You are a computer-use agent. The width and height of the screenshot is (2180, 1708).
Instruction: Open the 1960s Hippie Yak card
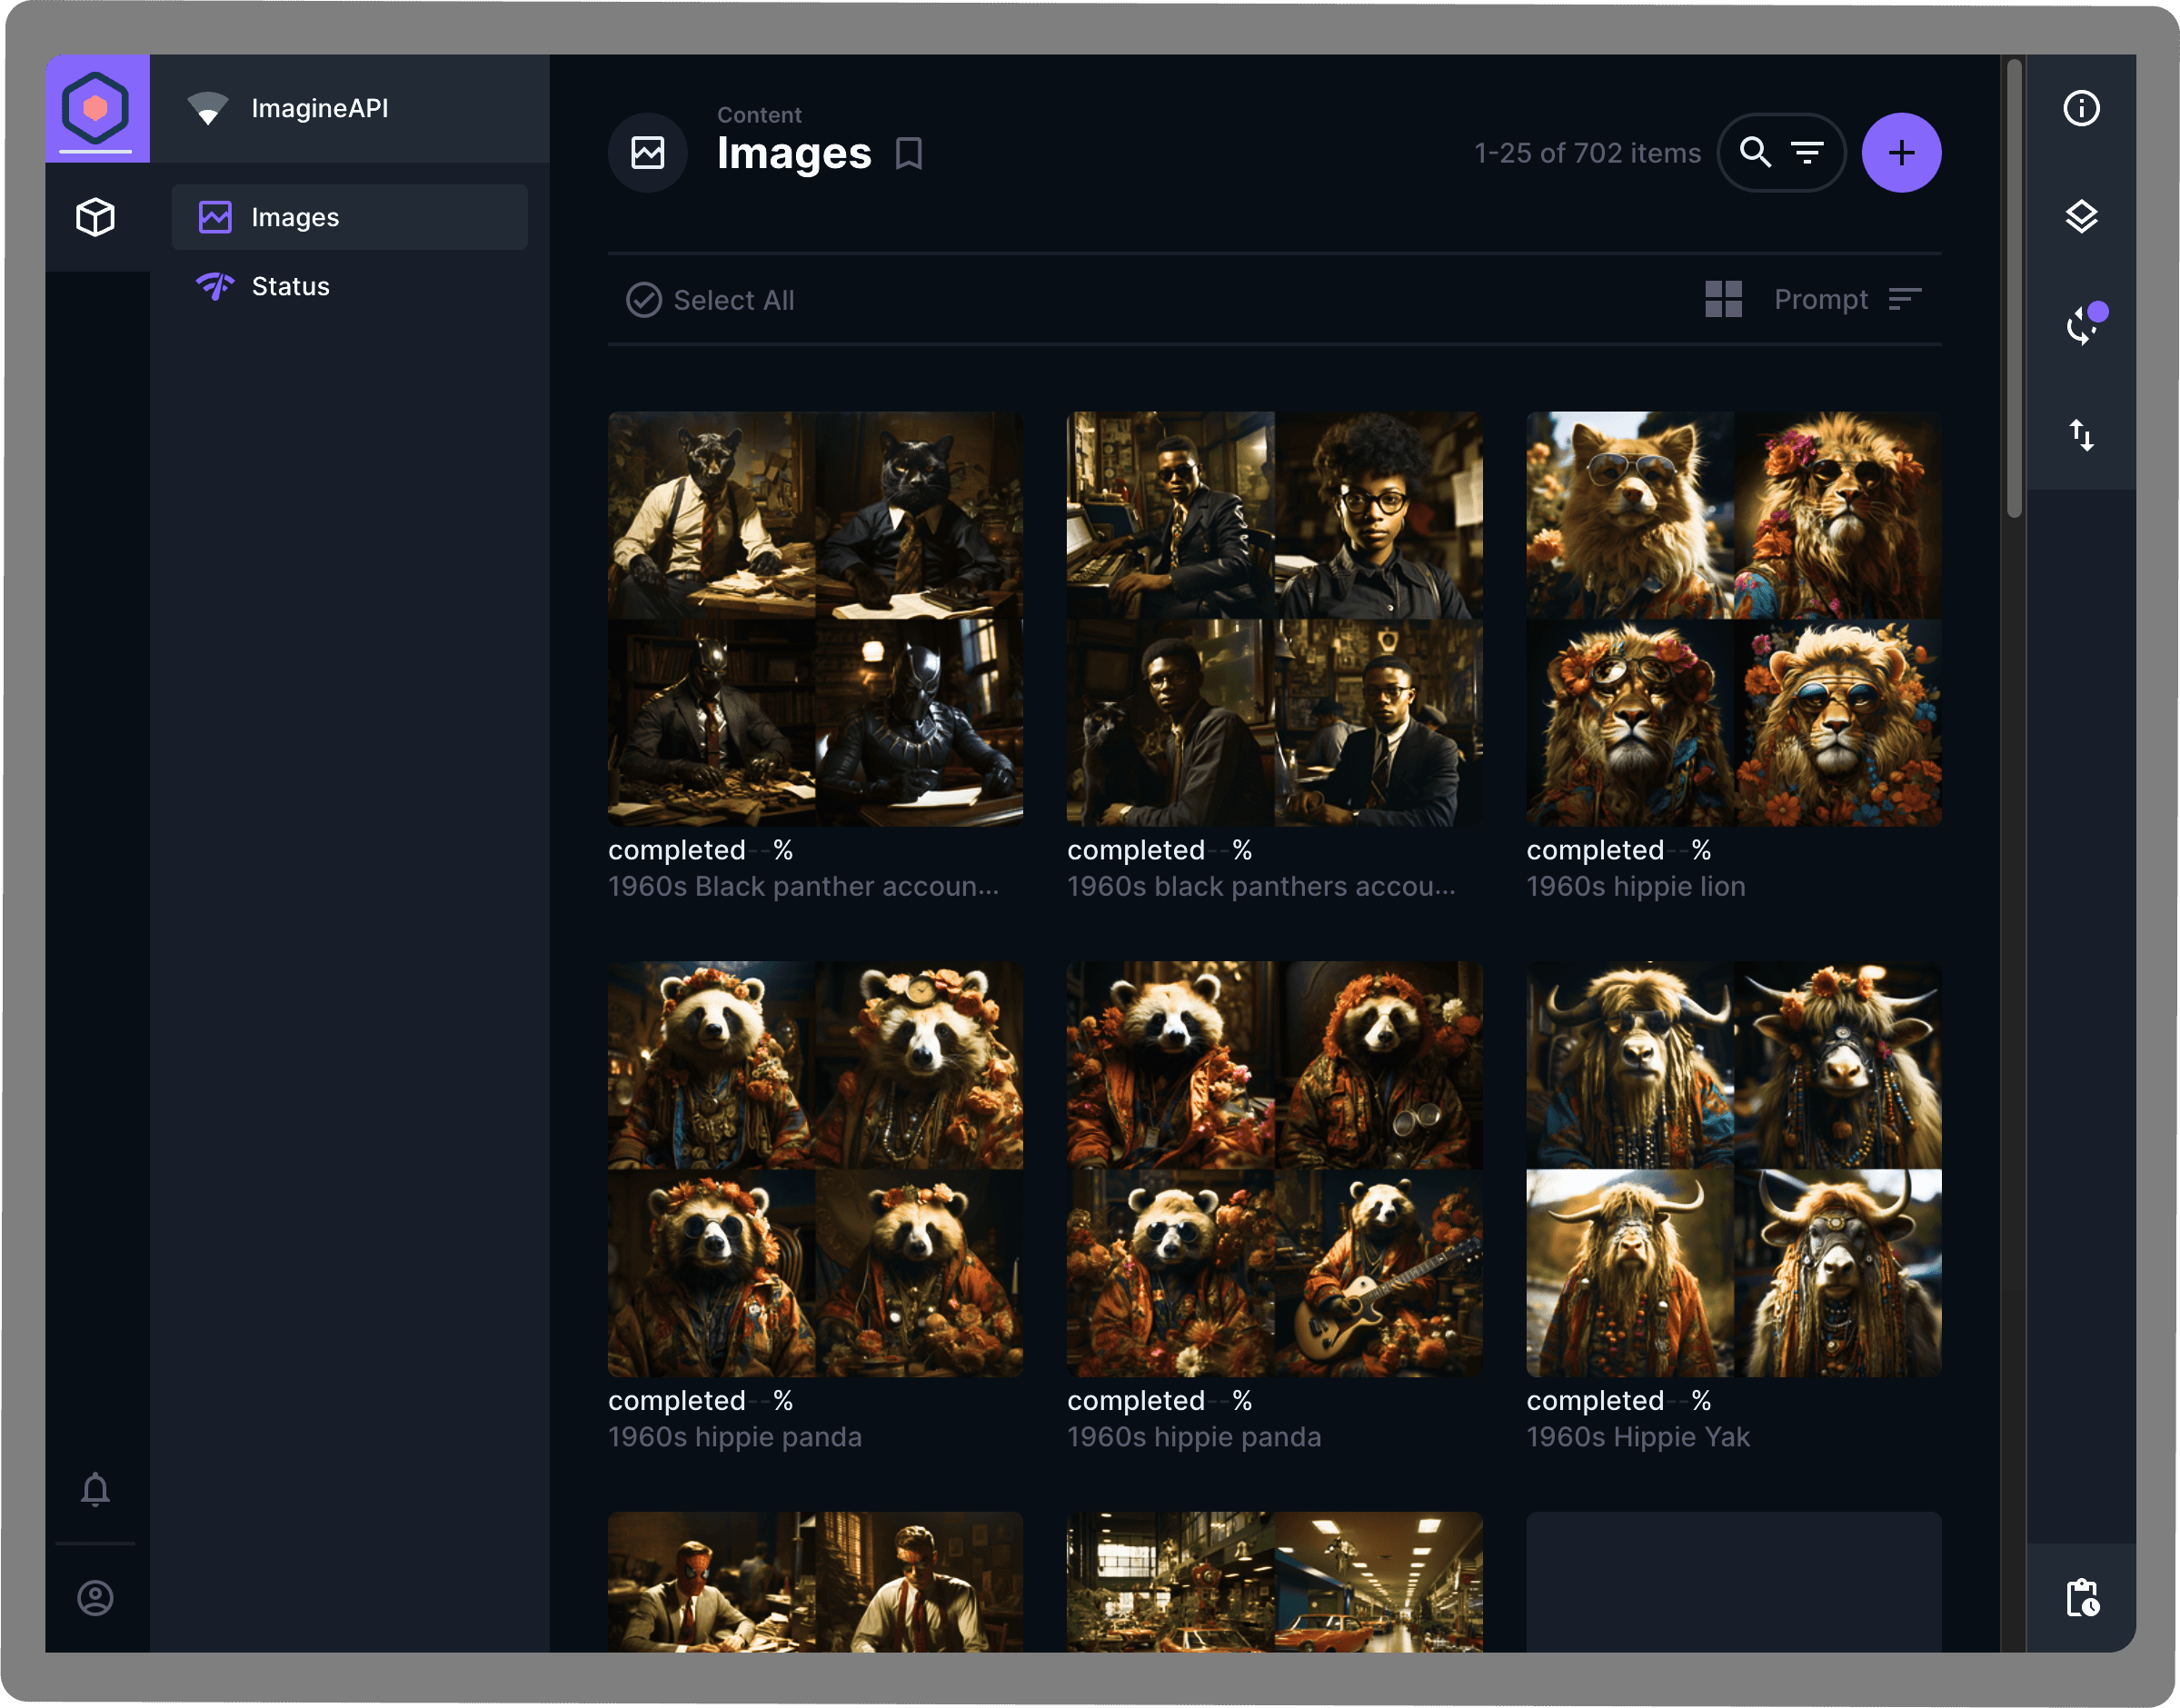[1733, 1169]
